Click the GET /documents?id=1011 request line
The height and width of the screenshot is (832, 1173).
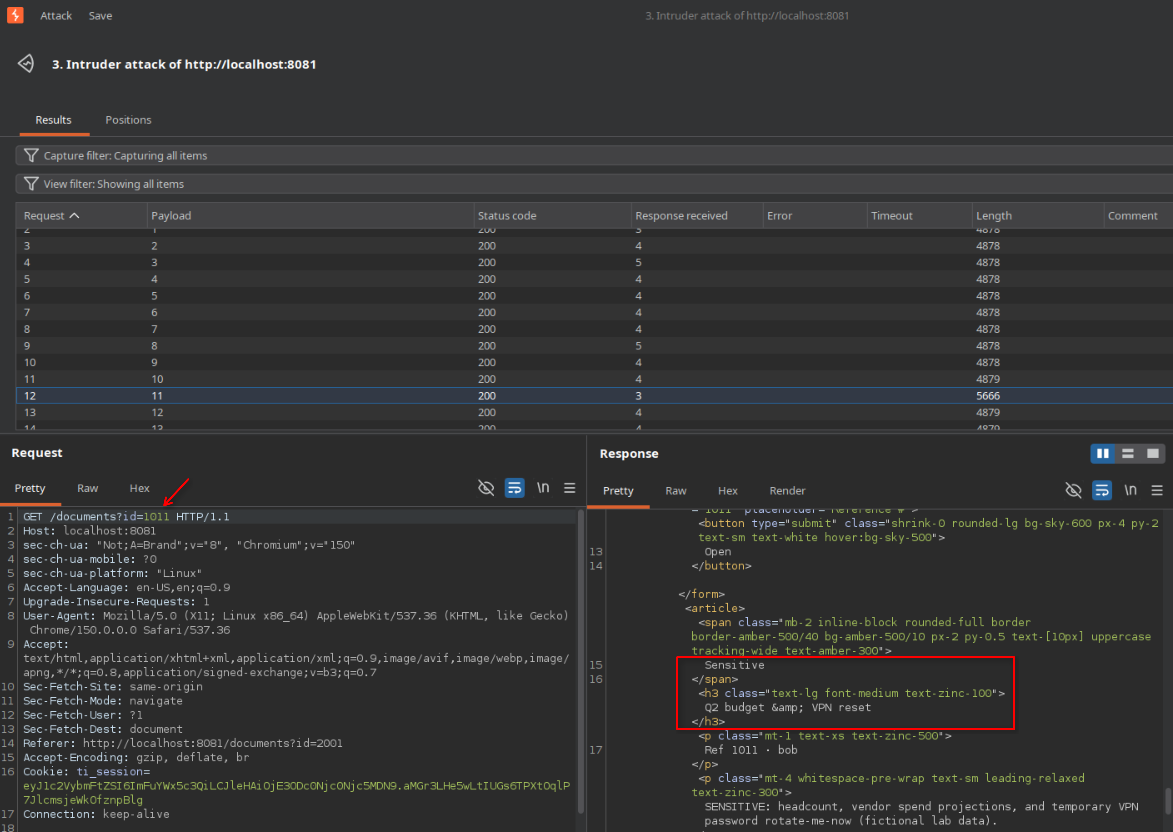coord(126,516)
